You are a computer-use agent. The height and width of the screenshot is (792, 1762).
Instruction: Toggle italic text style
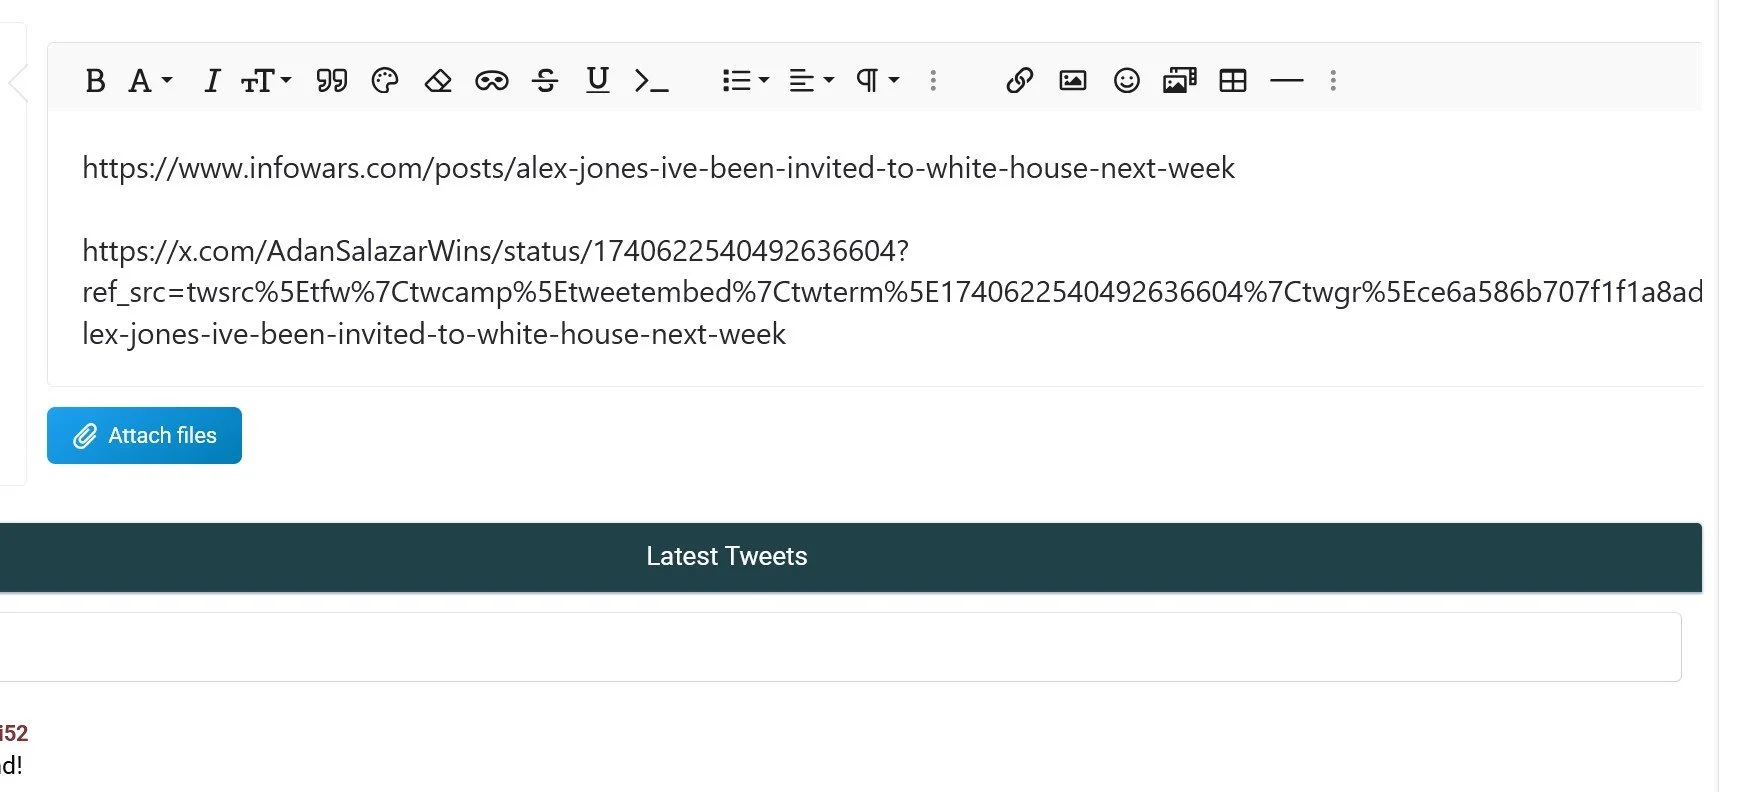pos(211,81)
